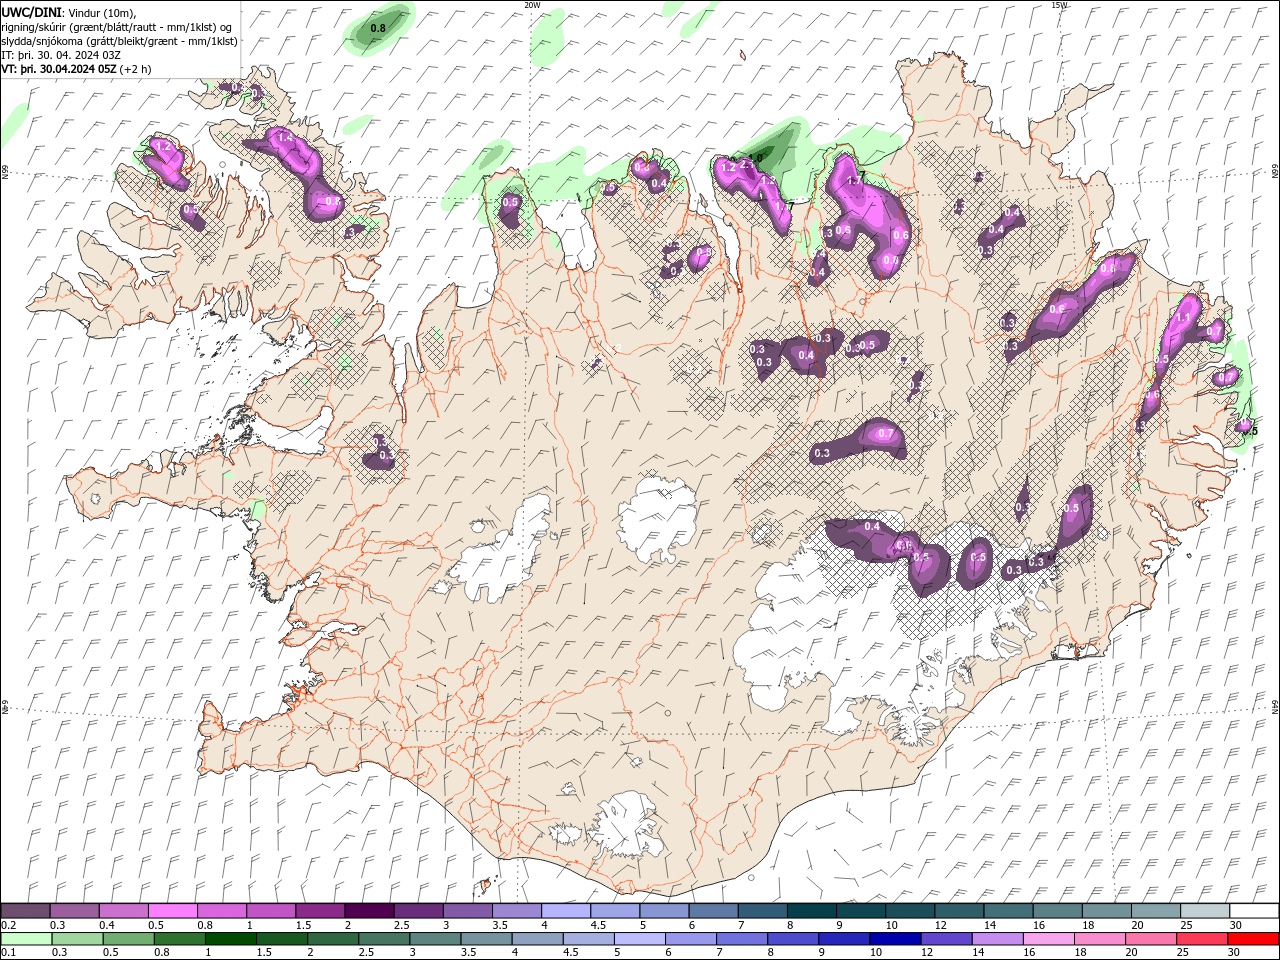Click the light grey 25–30 snow legend swatch
Viewport: 1280px width, 960px height.
click(1203, 911)
